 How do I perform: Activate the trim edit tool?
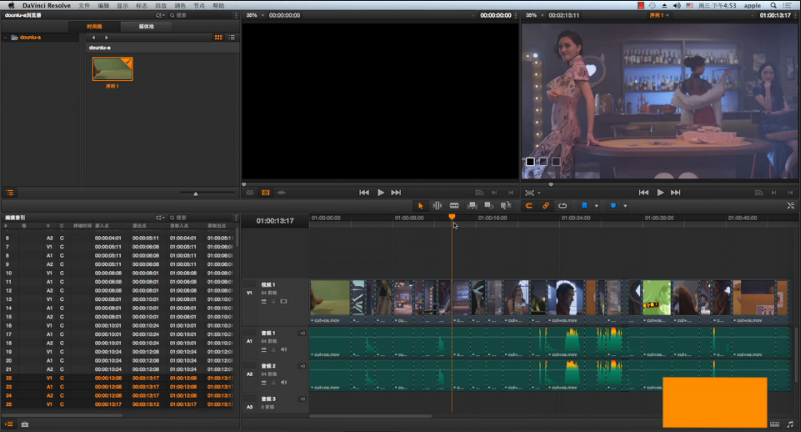pyautogui.click(x=437, y=206)
